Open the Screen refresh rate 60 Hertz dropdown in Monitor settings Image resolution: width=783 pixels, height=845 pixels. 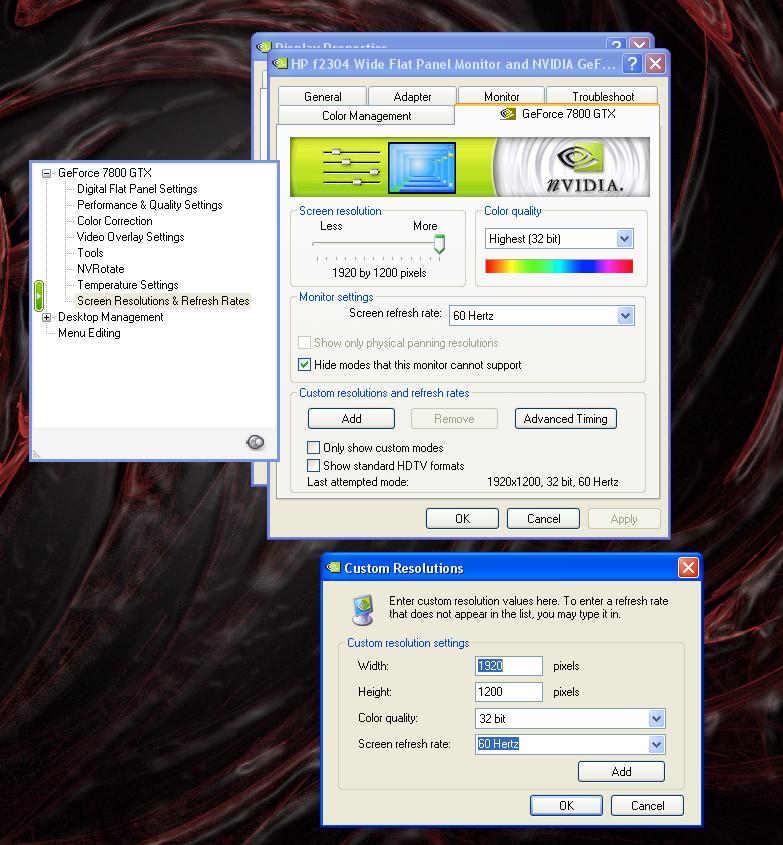625,316
